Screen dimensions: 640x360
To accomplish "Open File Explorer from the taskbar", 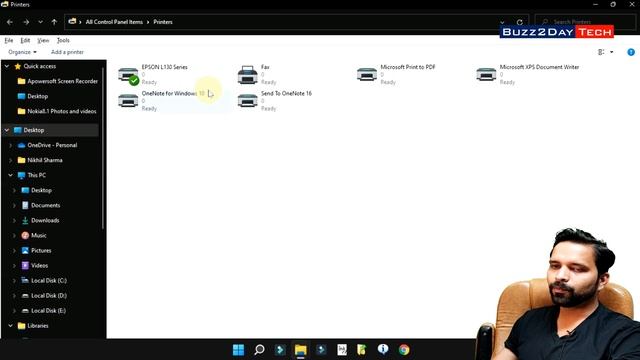I will 301,350.
